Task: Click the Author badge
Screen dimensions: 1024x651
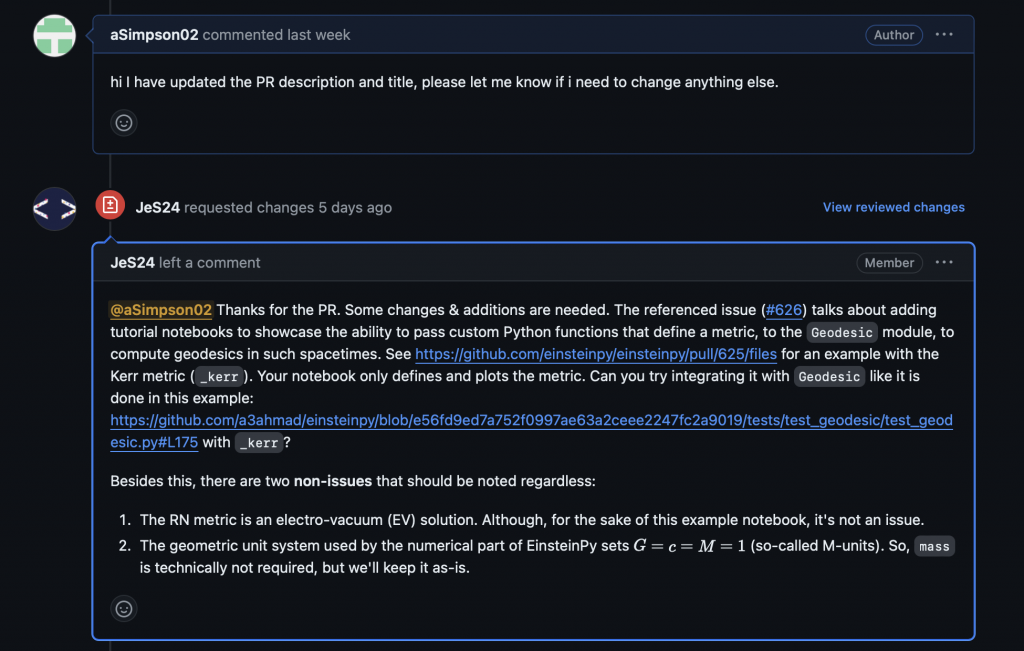Action: point(893,35)
